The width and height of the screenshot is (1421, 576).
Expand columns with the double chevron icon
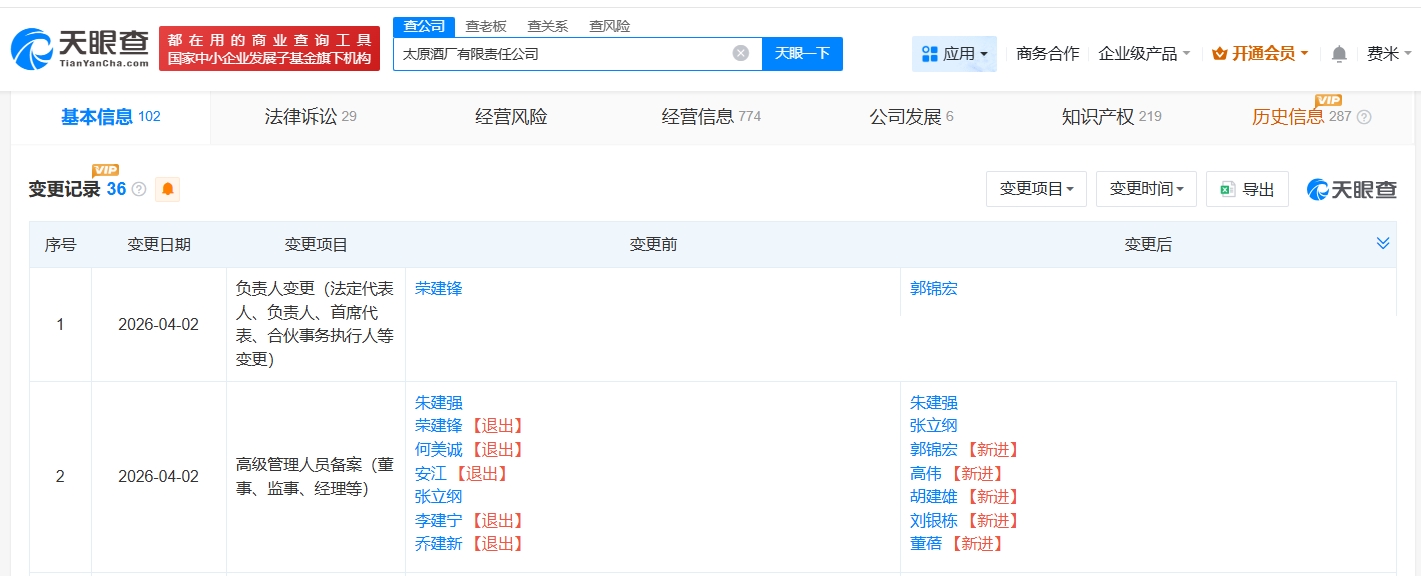pos(1383,243)
